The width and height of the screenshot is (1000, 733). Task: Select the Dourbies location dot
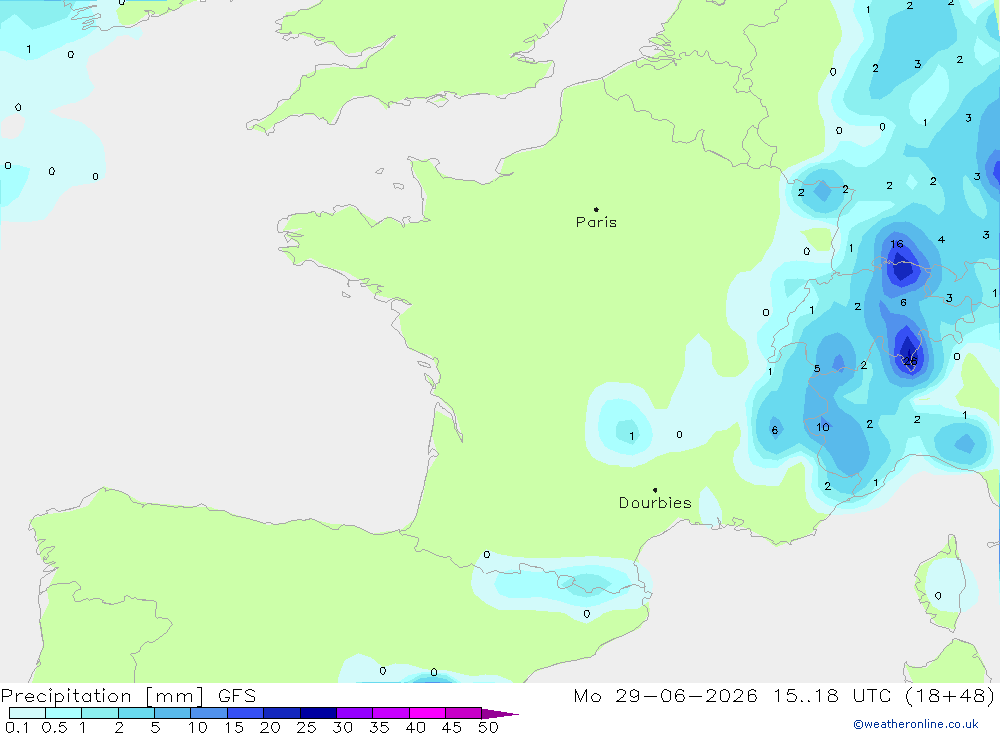tap(655, 490)
